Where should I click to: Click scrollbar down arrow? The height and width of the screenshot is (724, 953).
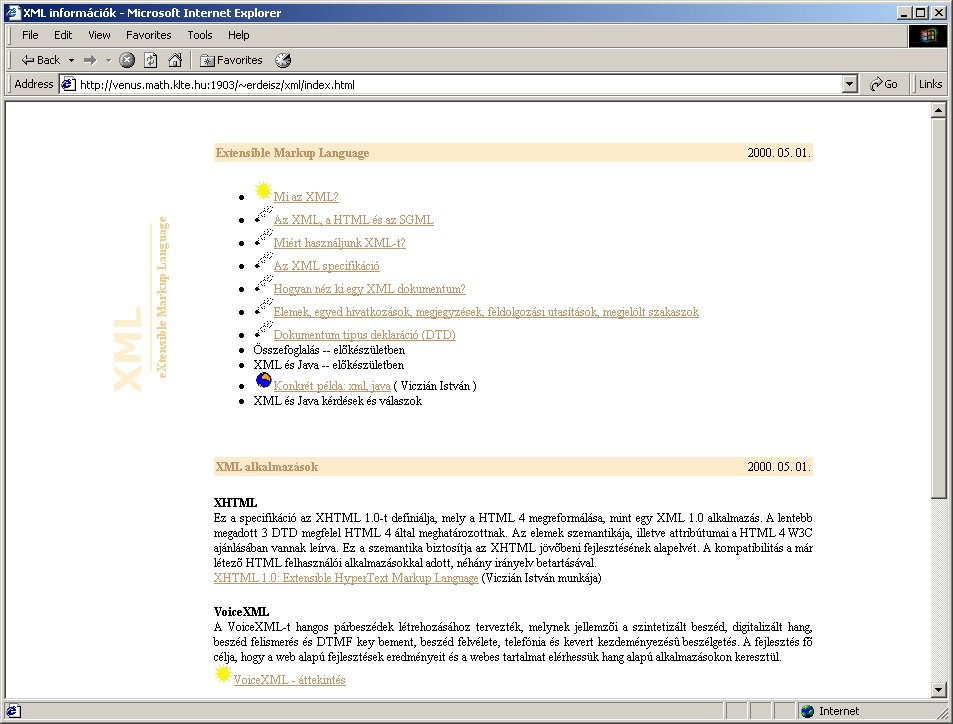[938, 690]
